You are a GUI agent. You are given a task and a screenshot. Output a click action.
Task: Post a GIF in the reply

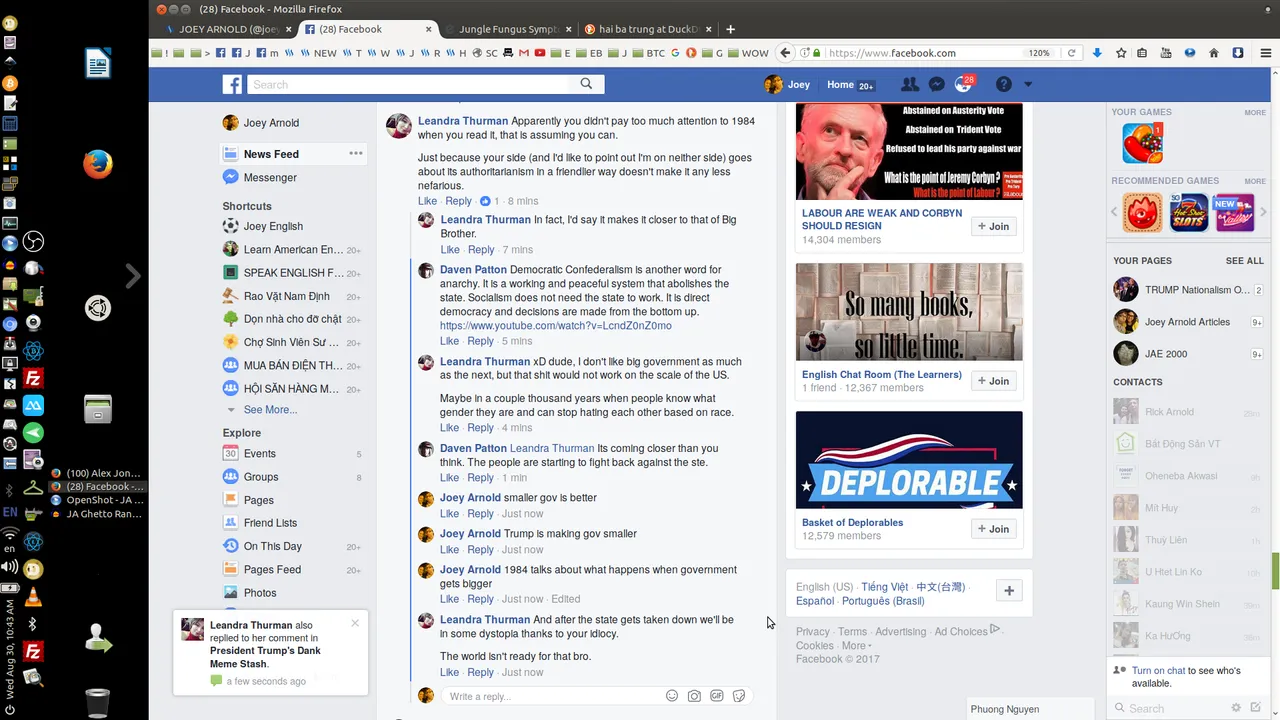(717, 696)
